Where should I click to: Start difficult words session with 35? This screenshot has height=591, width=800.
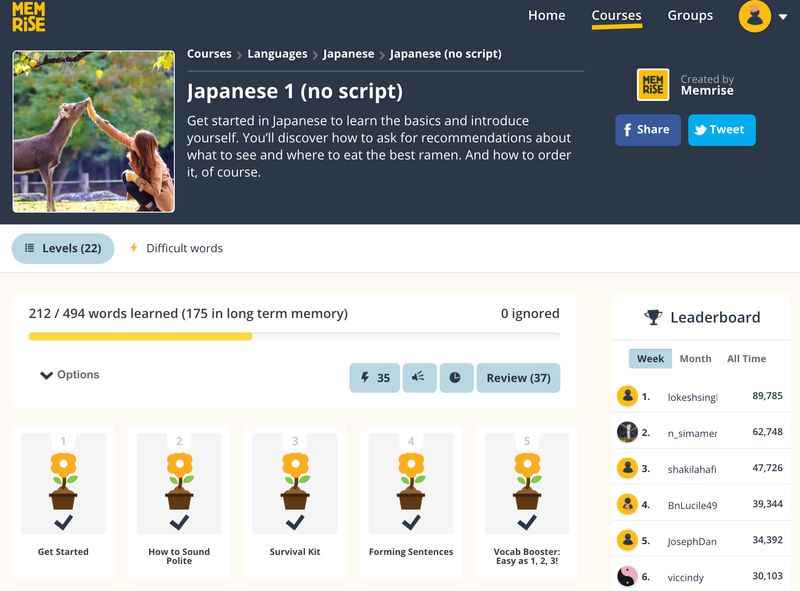pos(374,378)
